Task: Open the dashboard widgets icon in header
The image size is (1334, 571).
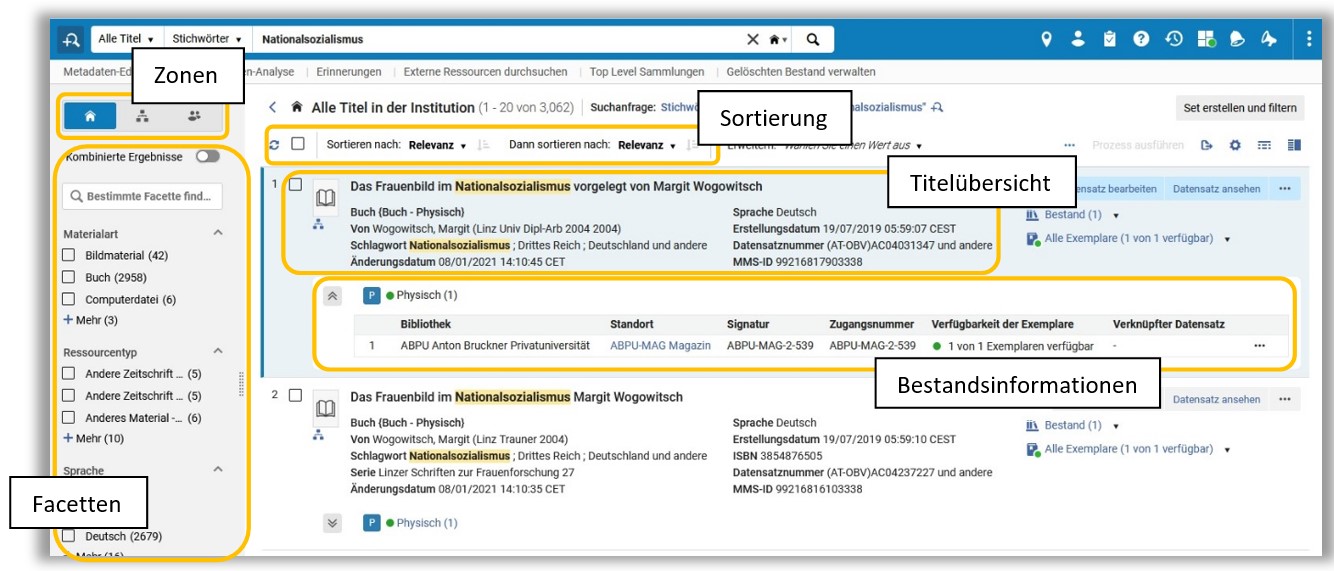Action: click(1207, 39)
